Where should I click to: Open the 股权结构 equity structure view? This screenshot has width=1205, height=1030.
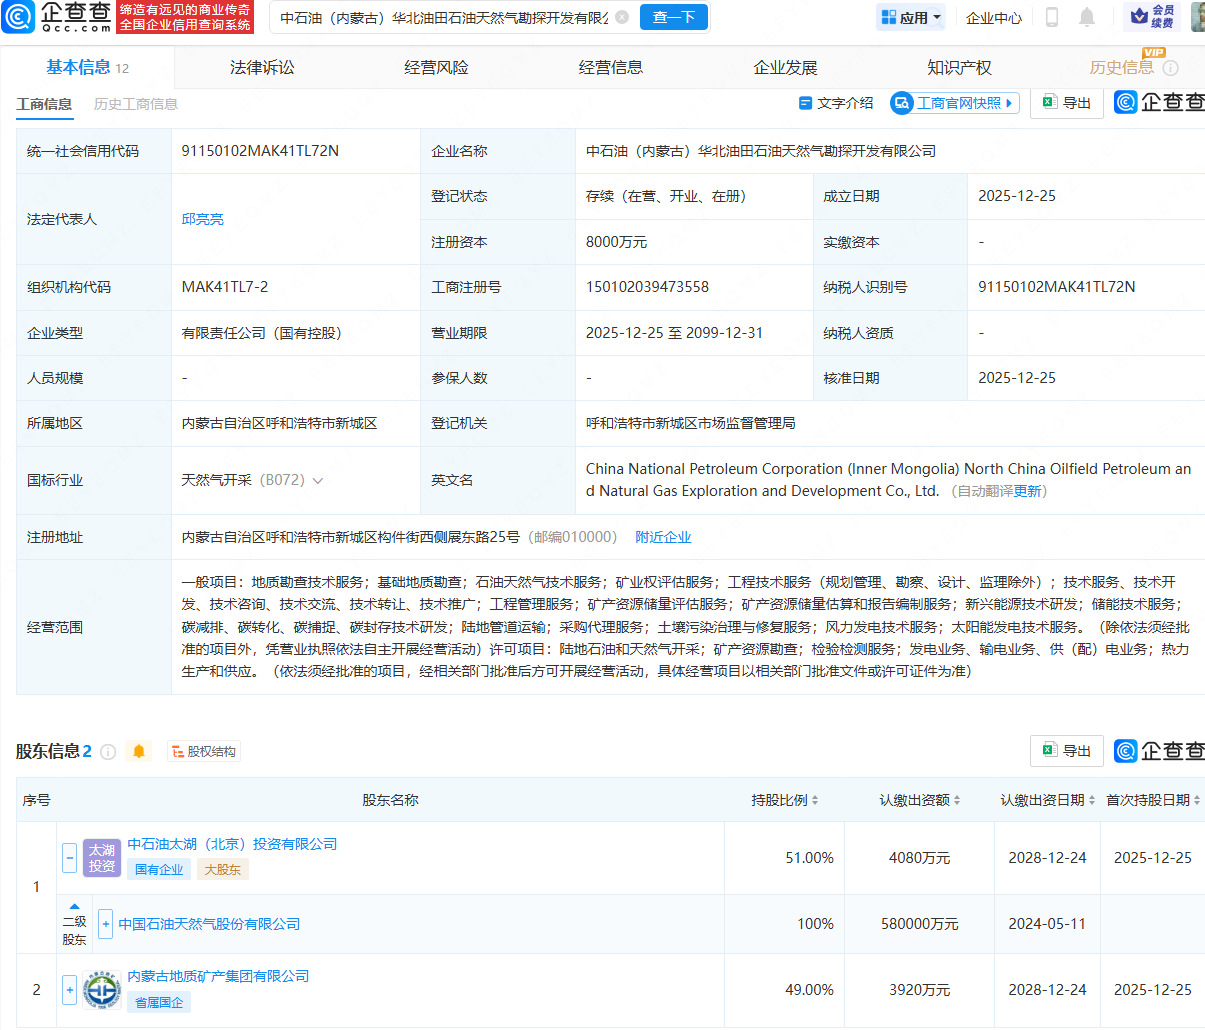[203, 752]
